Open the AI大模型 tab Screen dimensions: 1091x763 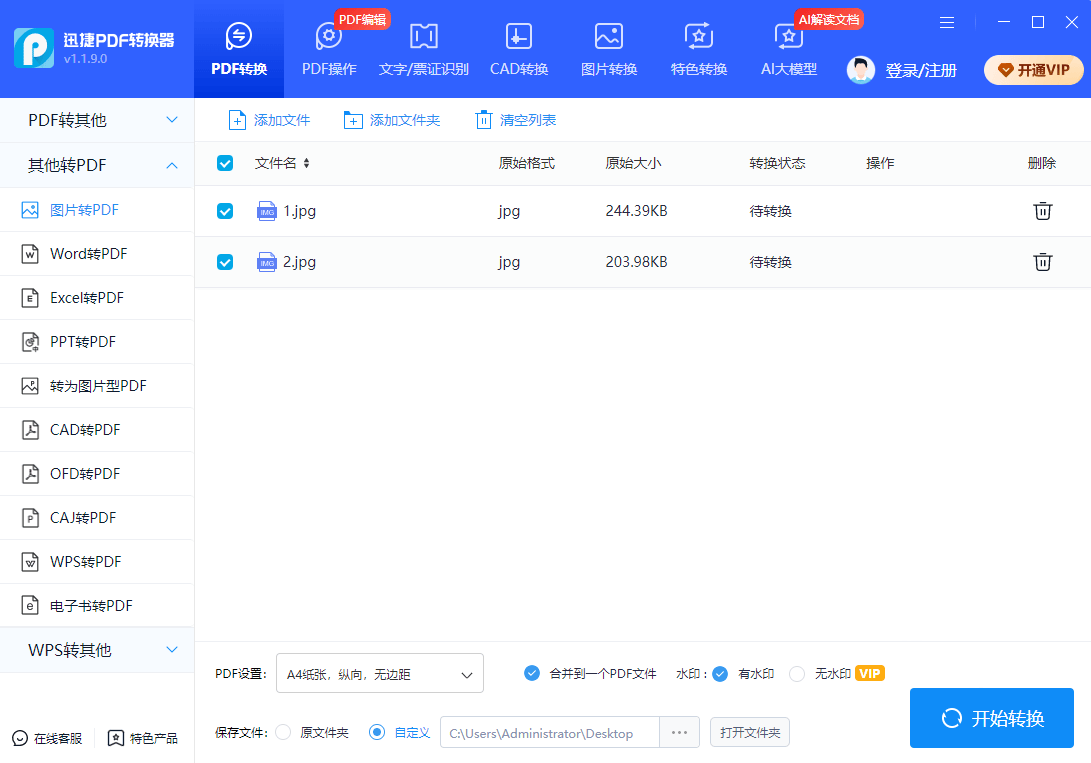pos(788,49)
